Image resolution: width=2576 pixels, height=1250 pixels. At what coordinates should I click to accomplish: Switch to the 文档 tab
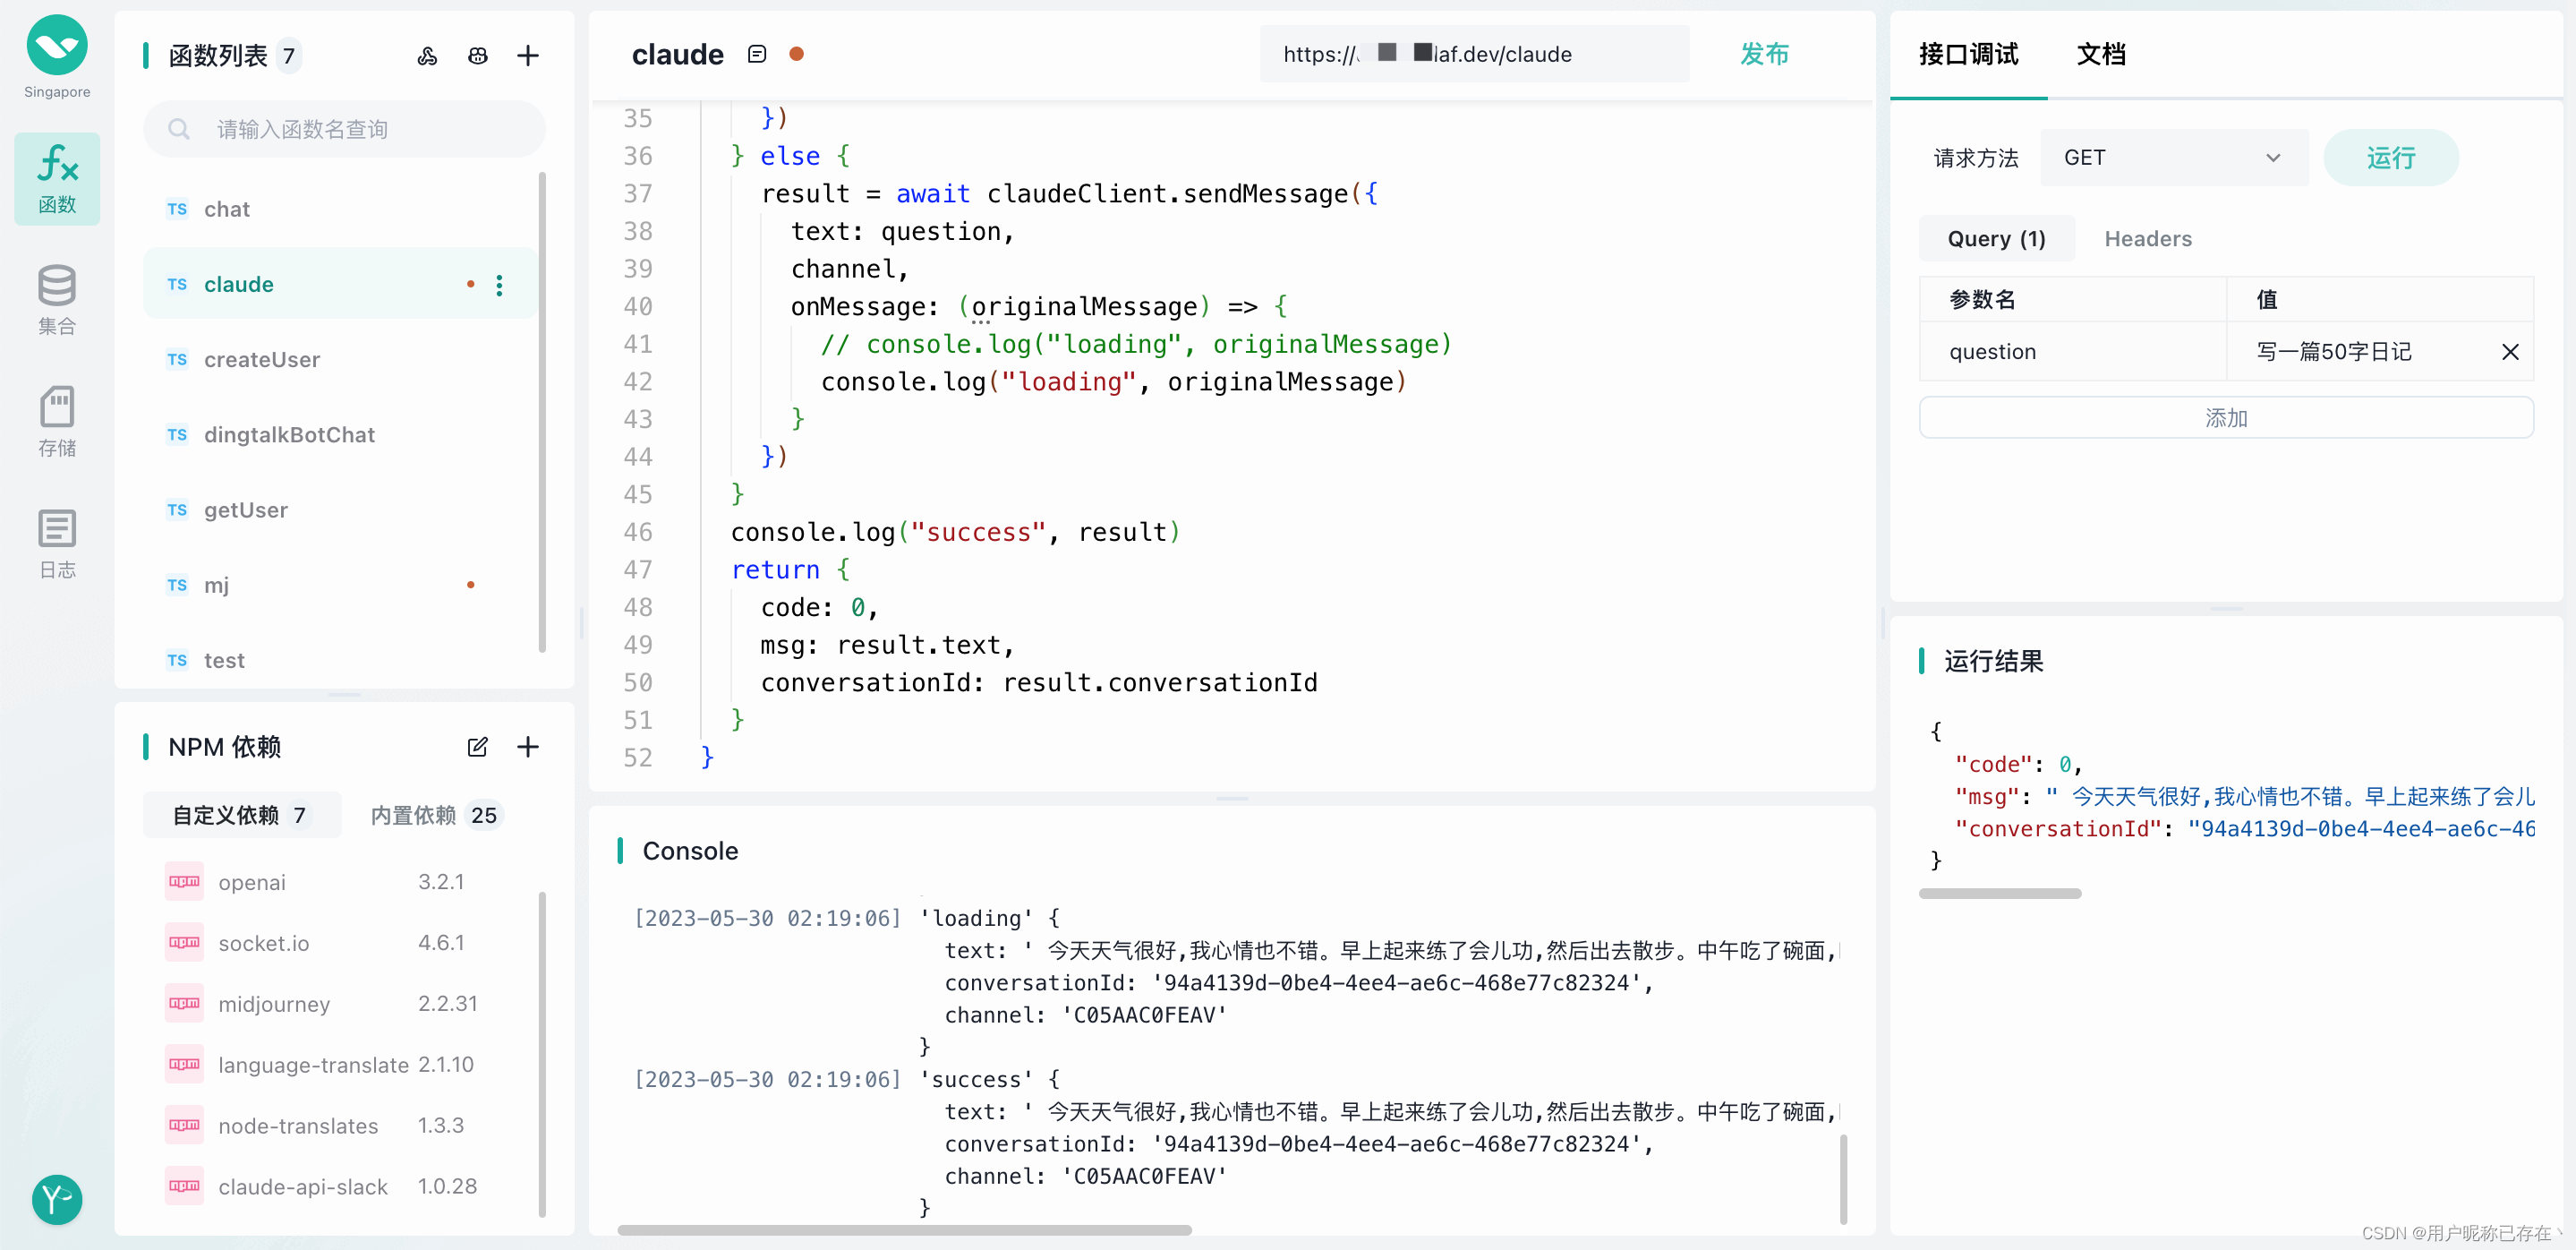click(2101, 54)
